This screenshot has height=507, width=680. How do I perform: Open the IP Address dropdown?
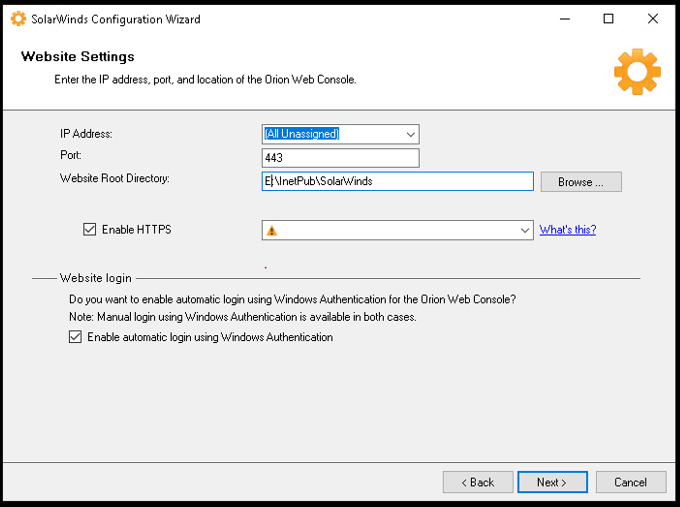coord(340,134)
